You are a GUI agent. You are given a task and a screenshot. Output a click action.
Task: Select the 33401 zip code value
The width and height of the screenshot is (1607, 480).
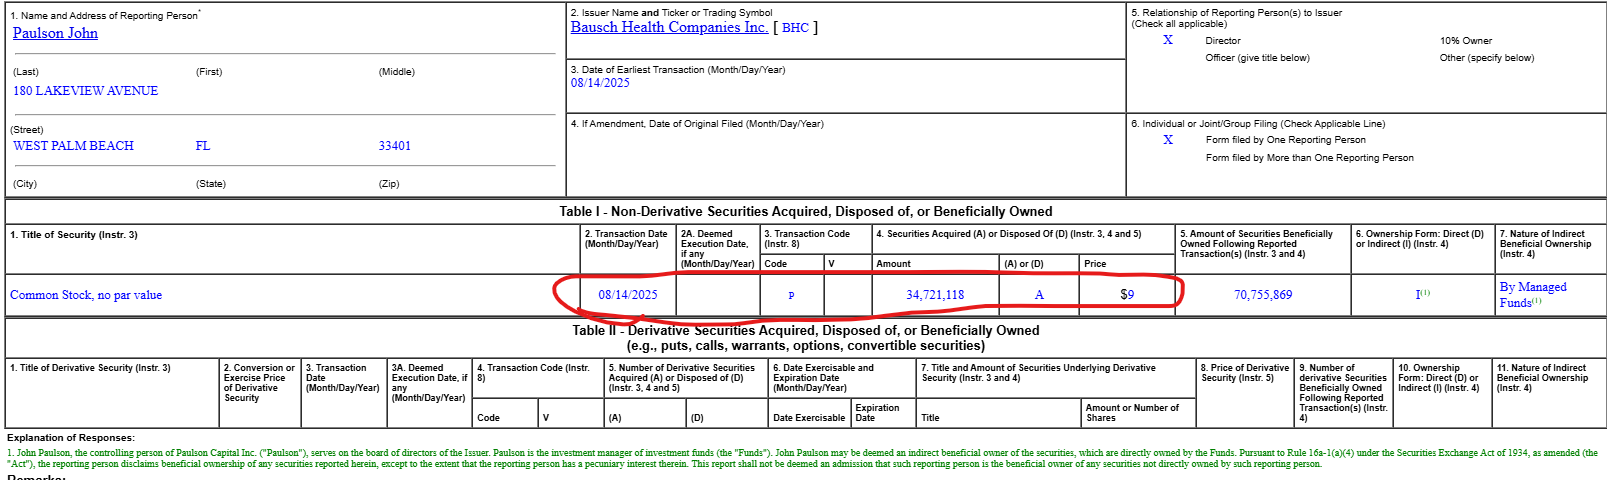[x=394, y=146]
